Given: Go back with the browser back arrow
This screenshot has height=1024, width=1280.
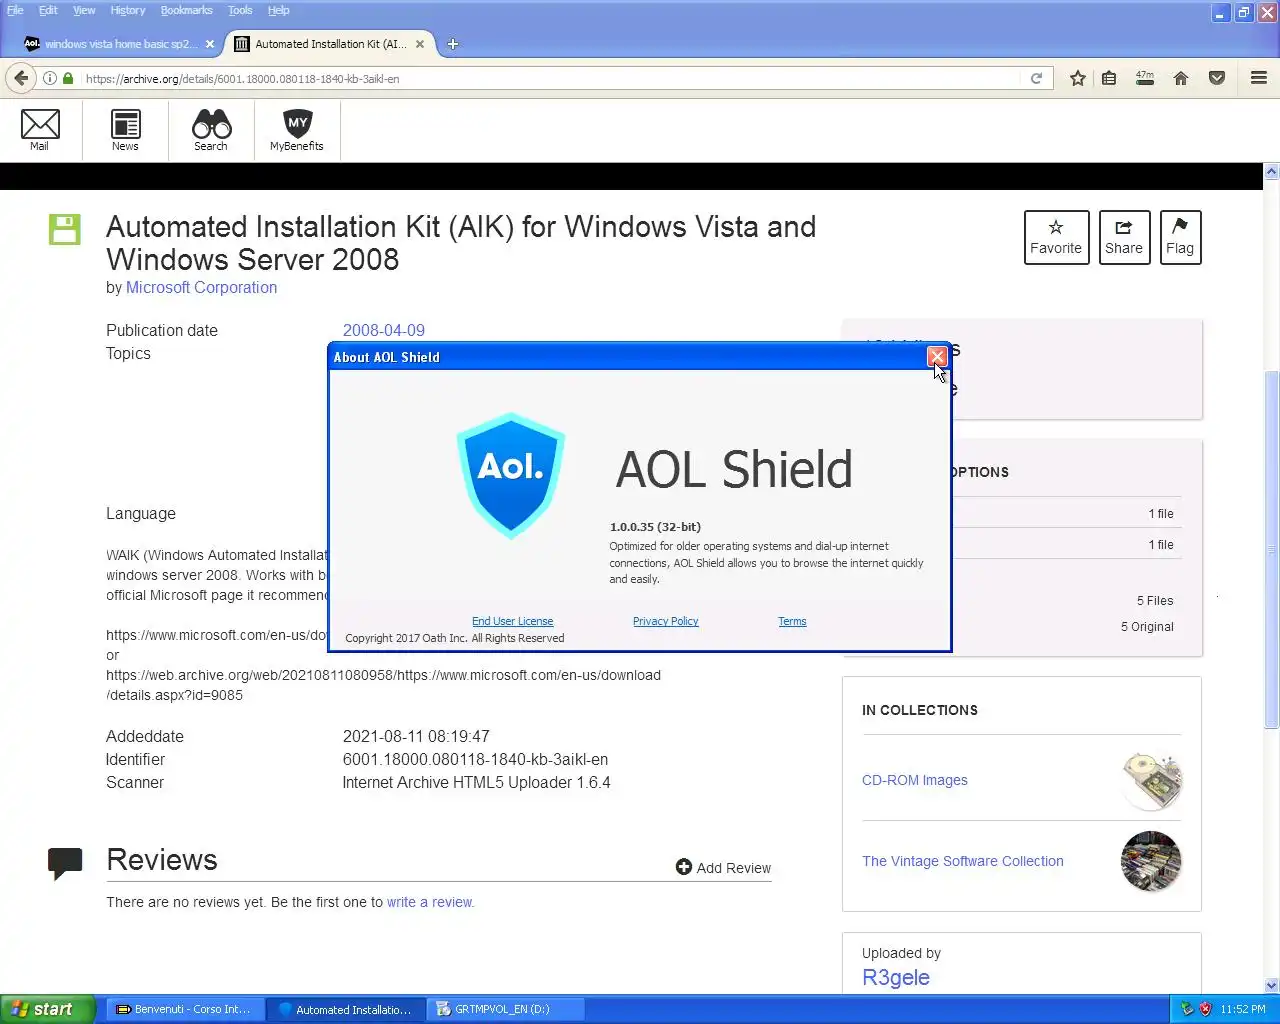Looking at the screenshot, I should pyautogui.click(x=22, y=78).
